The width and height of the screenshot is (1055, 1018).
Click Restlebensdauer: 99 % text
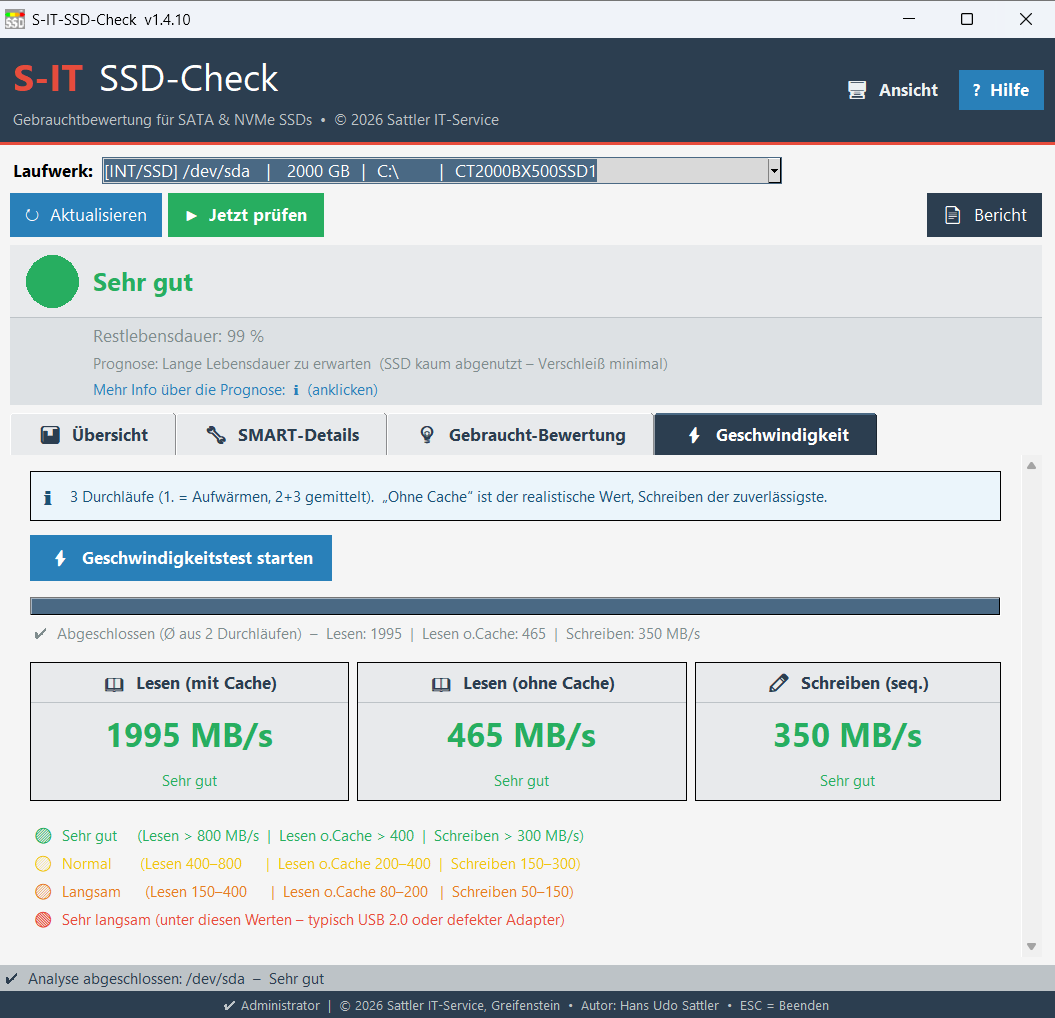tap(178, 336)
